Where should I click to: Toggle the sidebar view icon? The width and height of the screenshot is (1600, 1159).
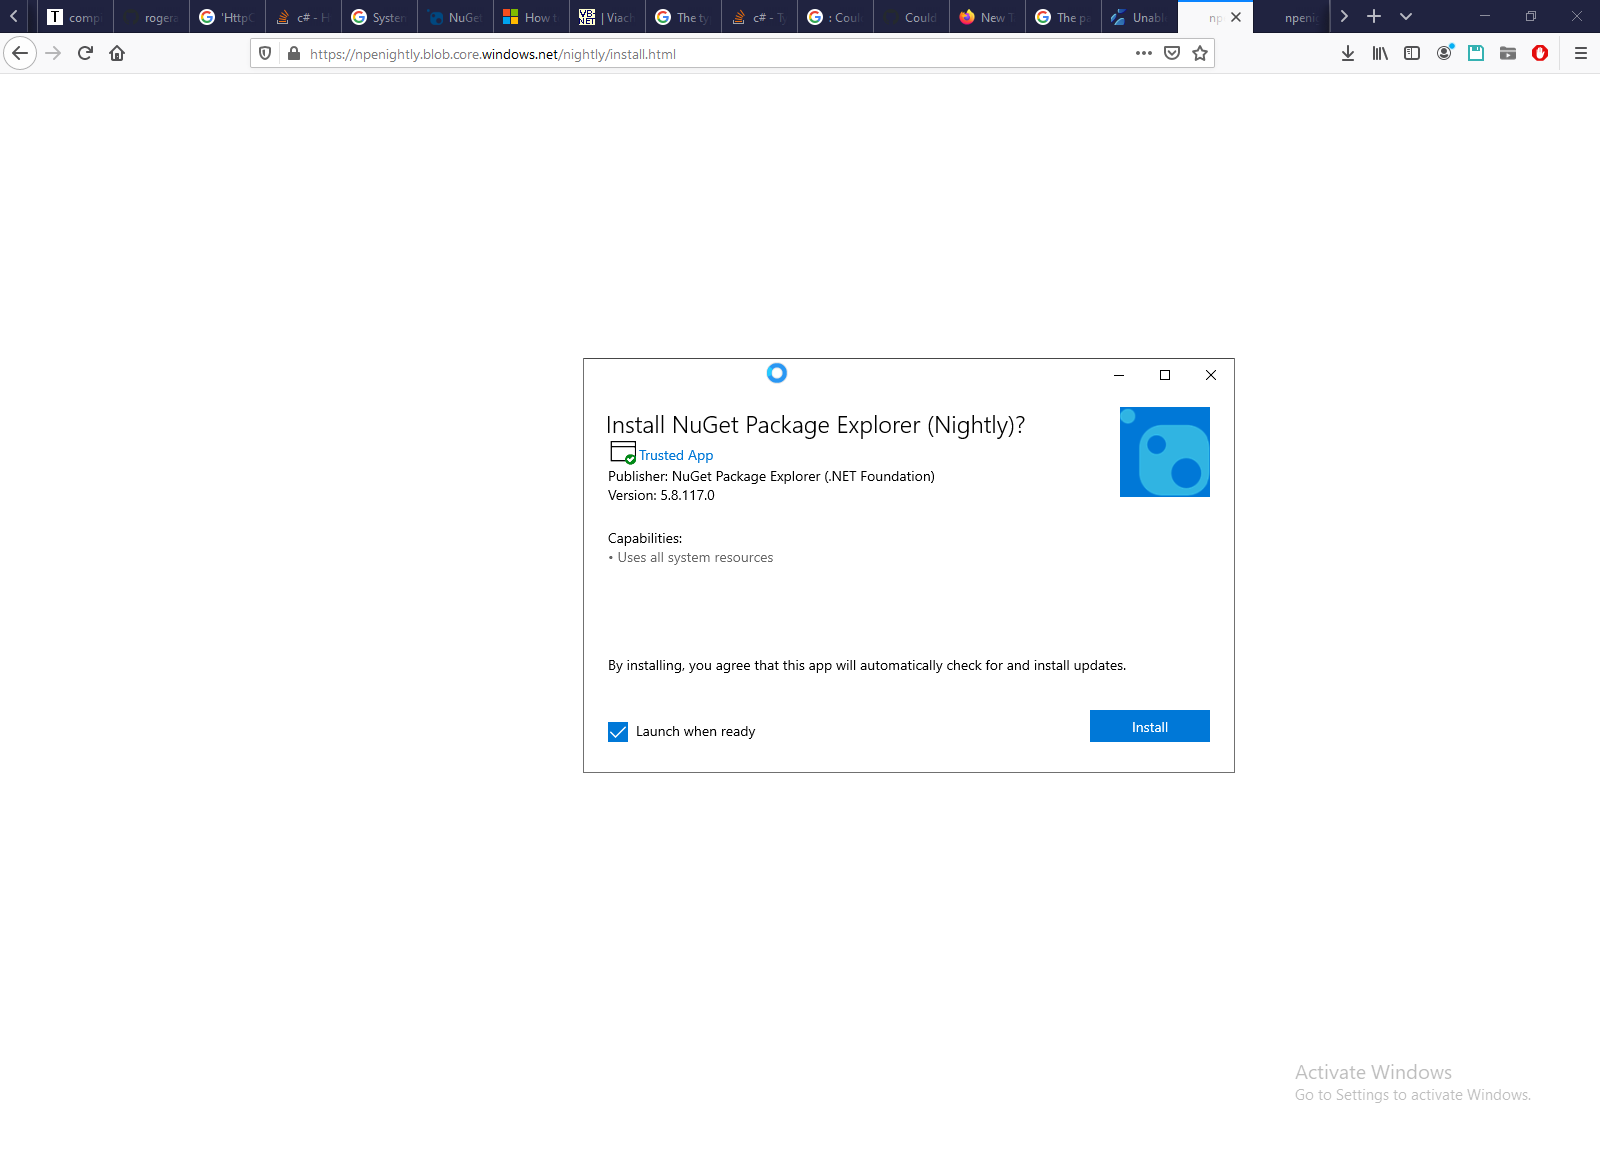click(1412, 53)
